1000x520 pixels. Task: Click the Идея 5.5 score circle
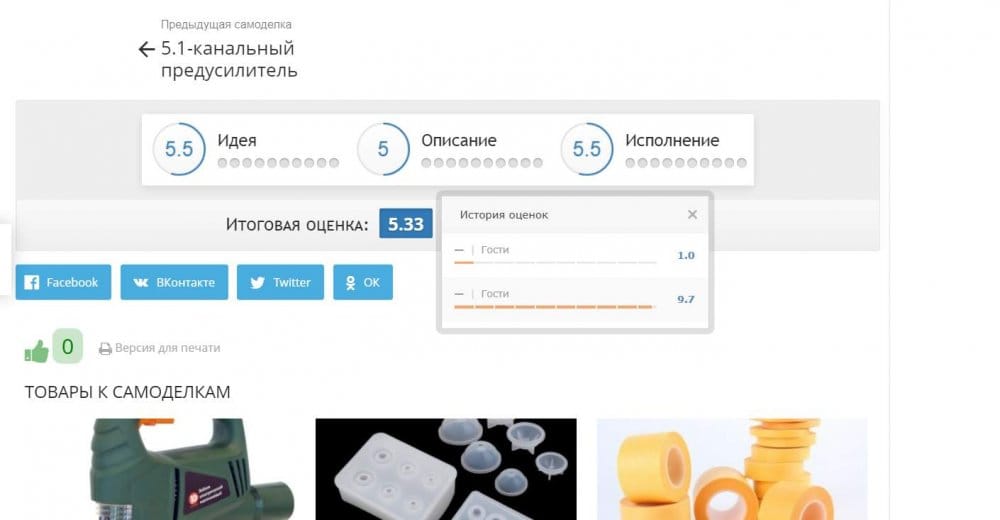pos(179,149)
